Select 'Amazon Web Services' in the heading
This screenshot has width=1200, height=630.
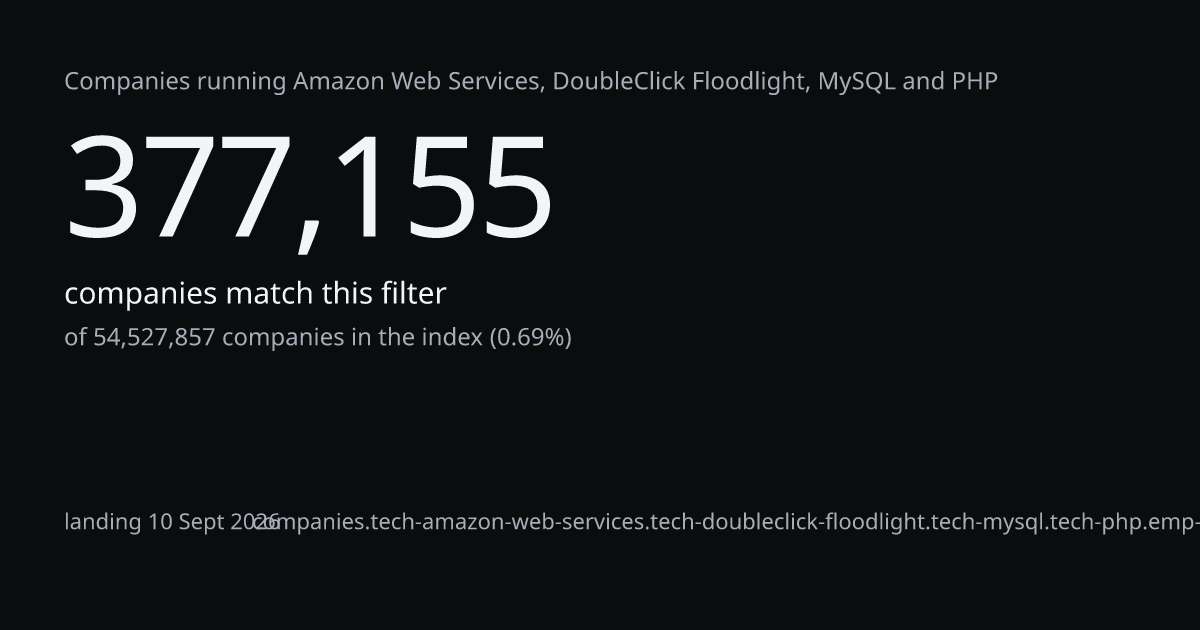419,82
